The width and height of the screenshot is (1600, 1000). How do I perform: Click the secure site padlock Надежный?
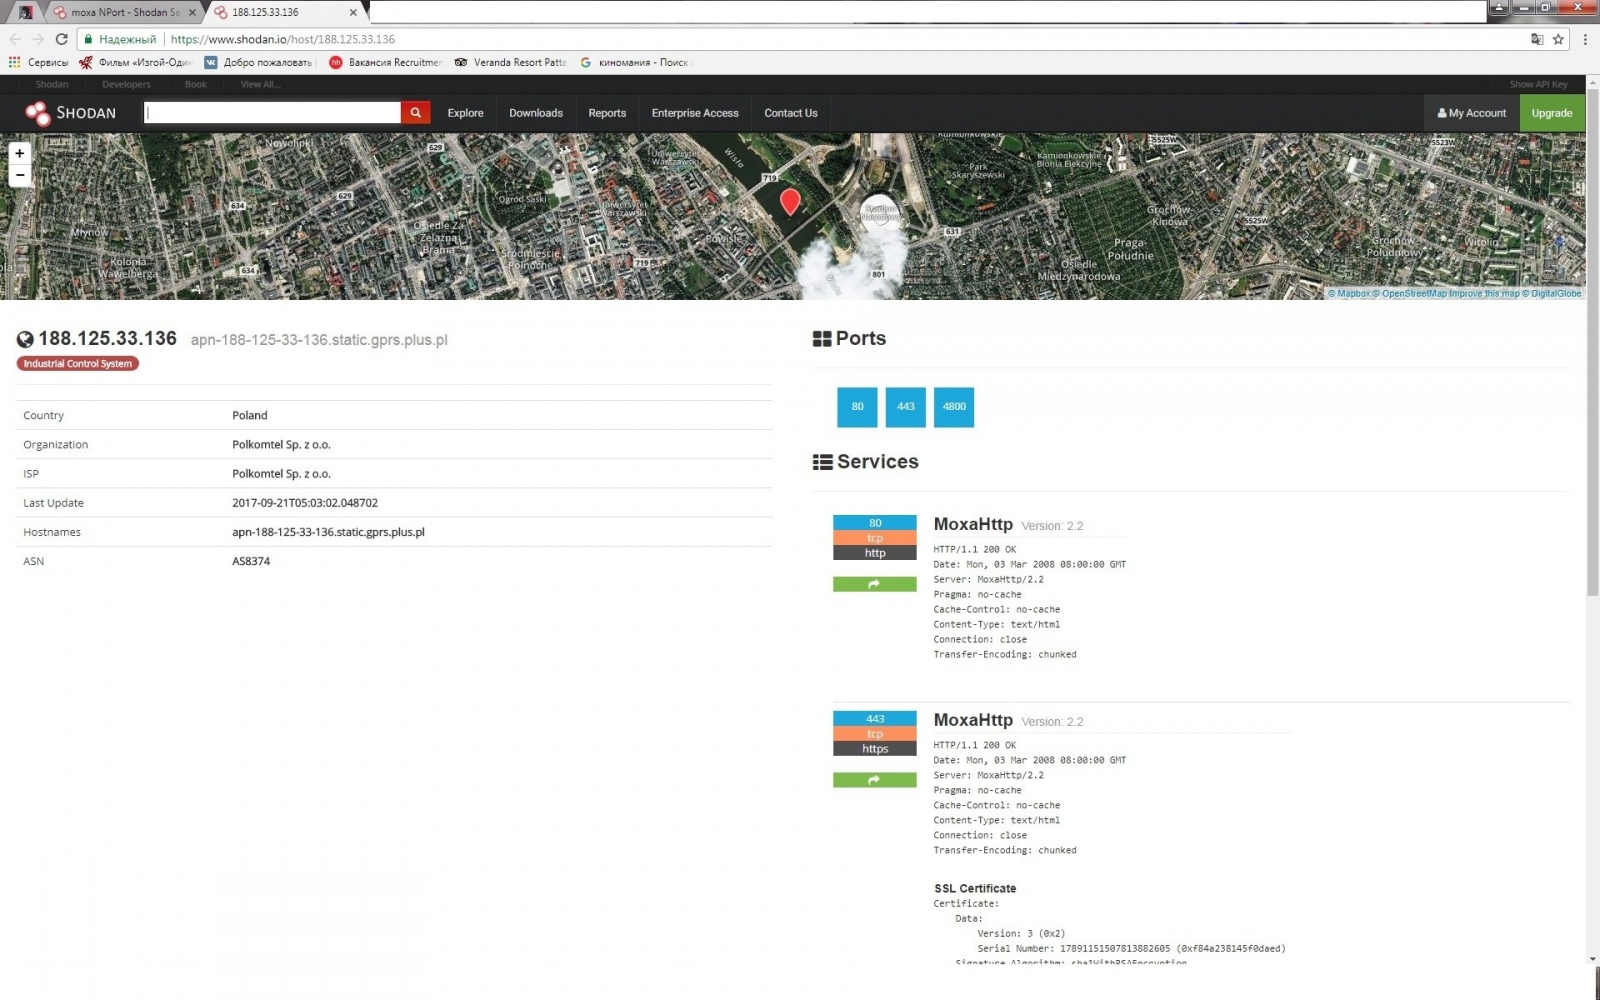[x=120, y=39]
